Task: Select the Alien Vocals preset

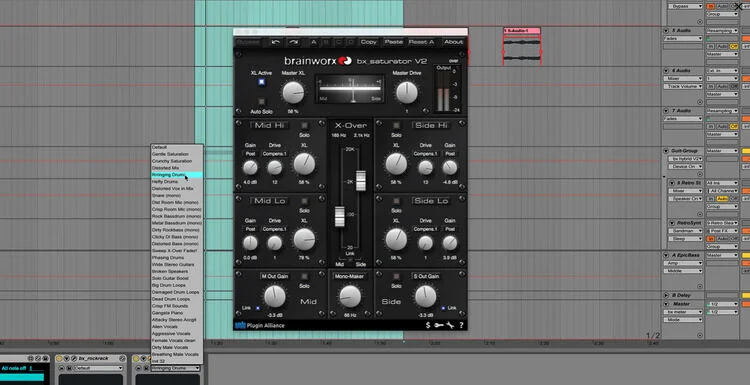Action: pos(177,326)
